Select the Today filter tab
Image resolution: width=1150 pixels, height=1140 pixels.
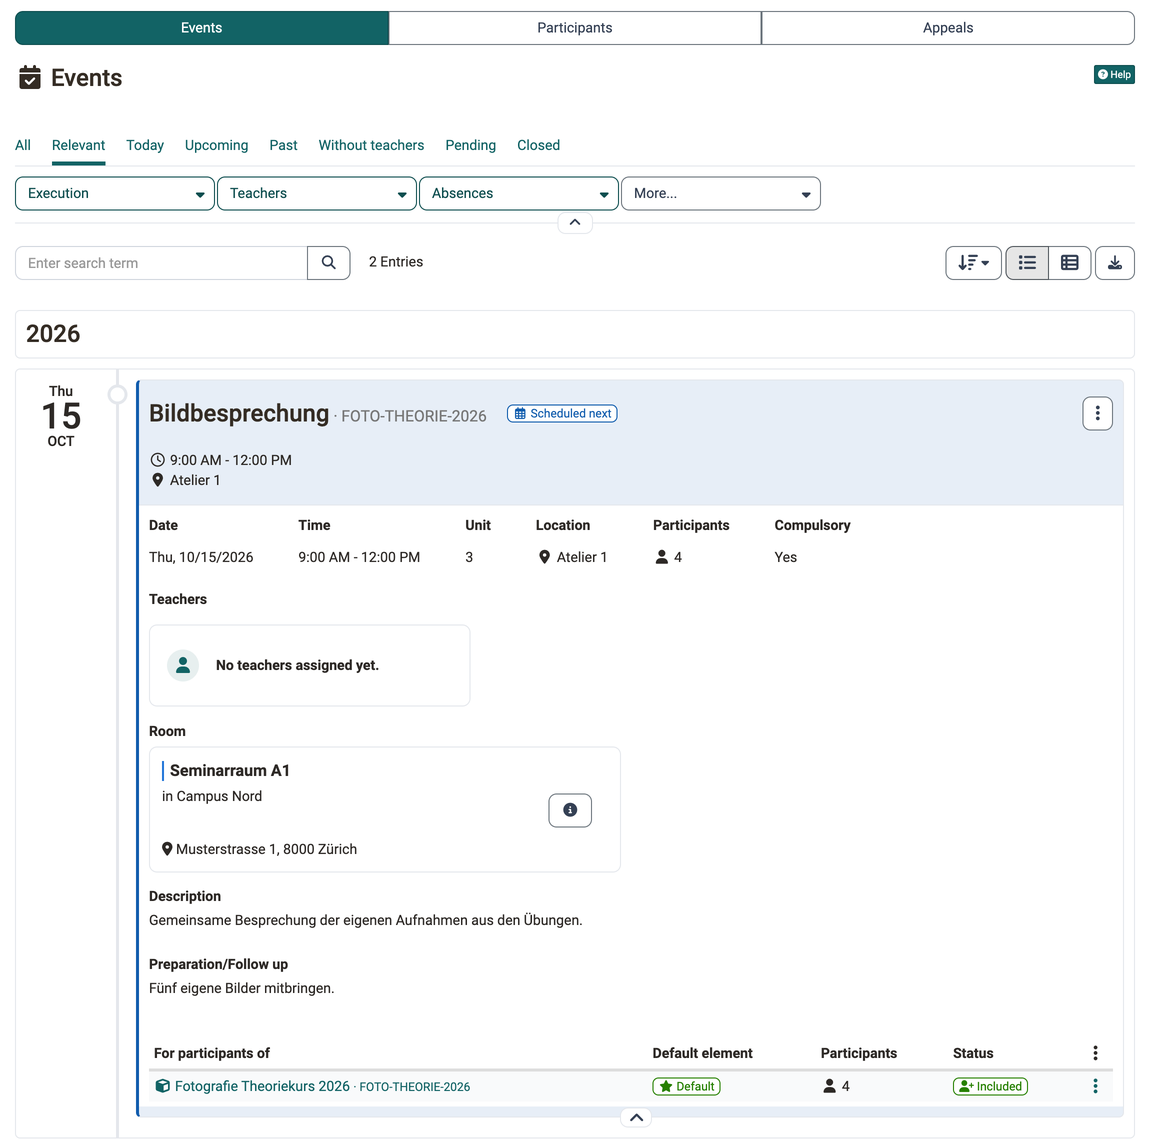coord(144,145)
